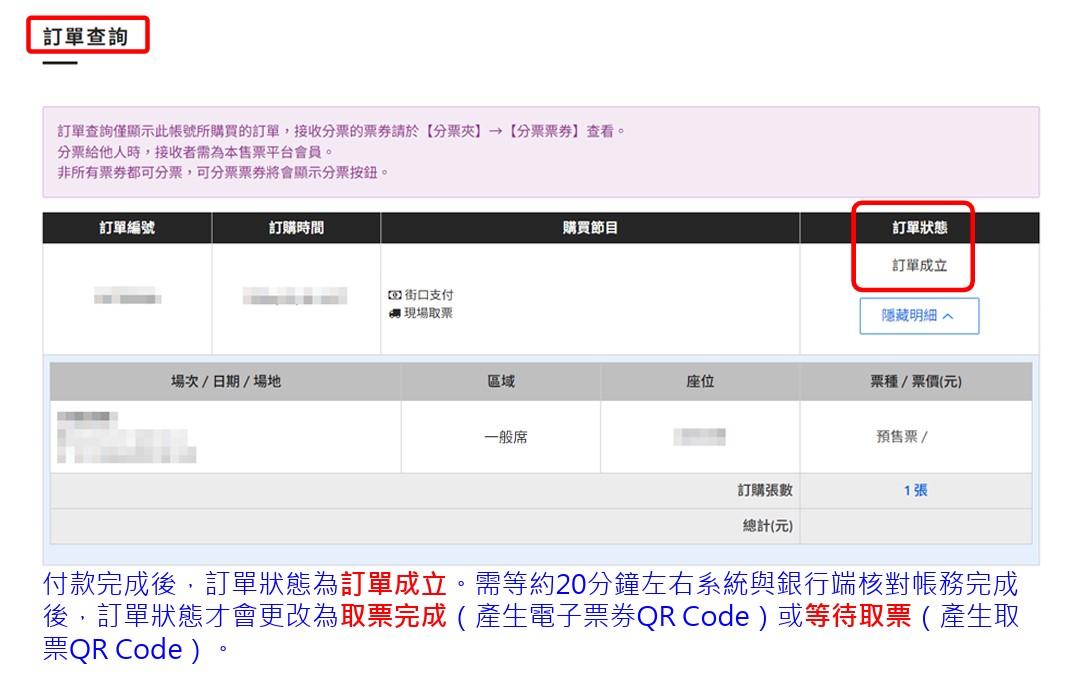Click the 訂購時間 column header
The width and height of the screenshot is (1079, 680).
[296, 228]
